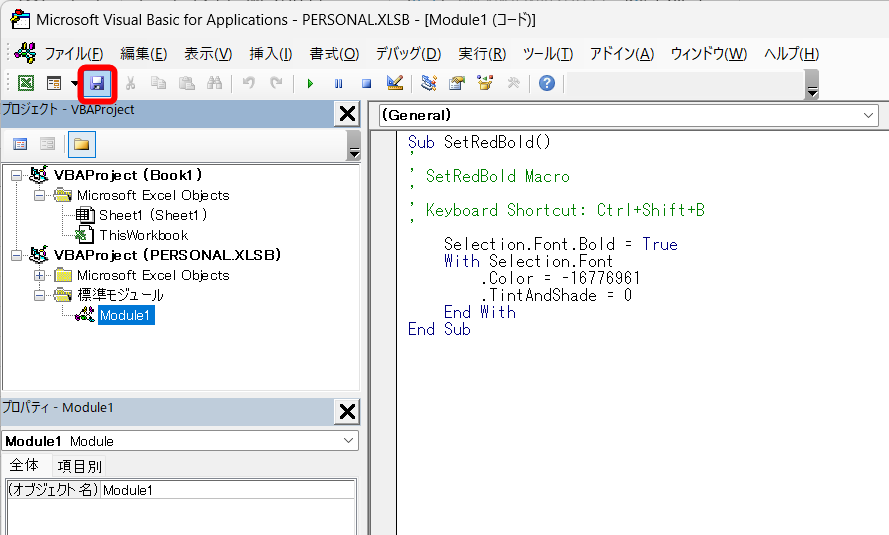This screenshot has height=535, width=889.
Task: Collapse the VBAProject (PERSONAL.XLSB) node
Action: click(16, 255)
